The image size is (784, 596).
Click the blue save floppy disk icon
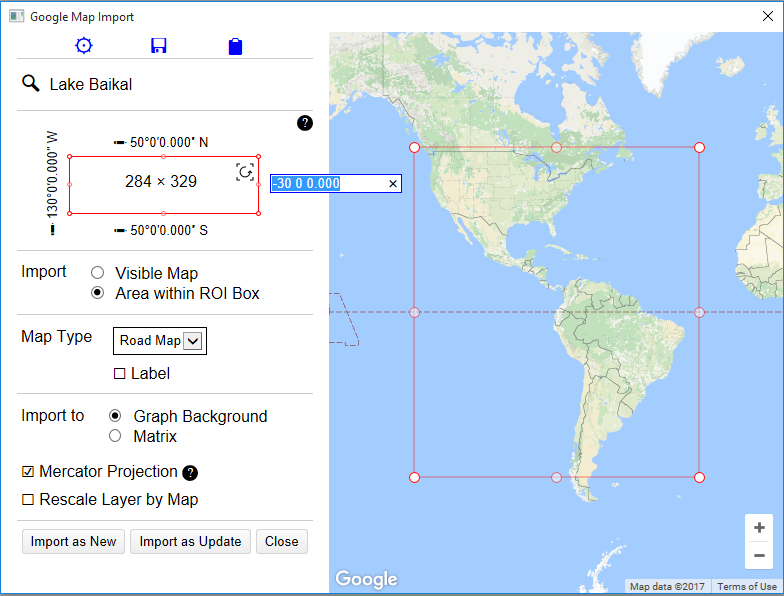[x=158, y=46]
